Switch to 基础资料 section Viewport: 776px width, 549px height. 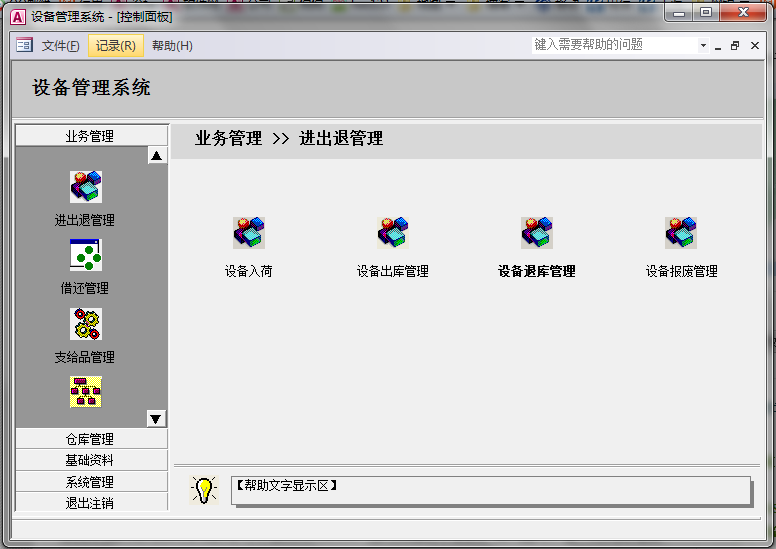coord(92,460)
